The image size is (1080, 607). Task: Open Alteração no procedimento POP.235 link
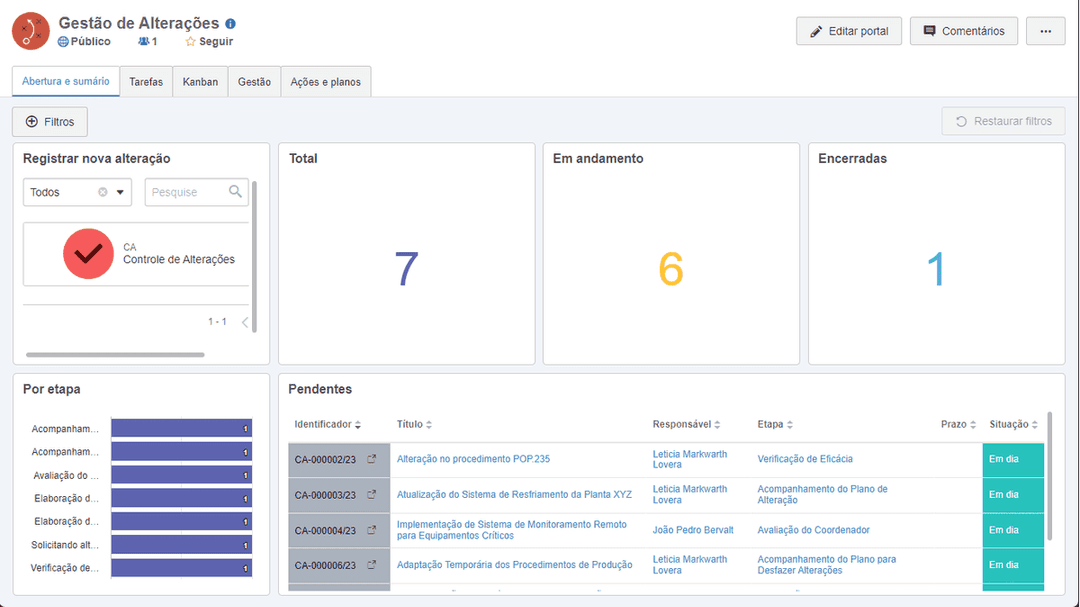pyautogui.click(x=473, y=459)
